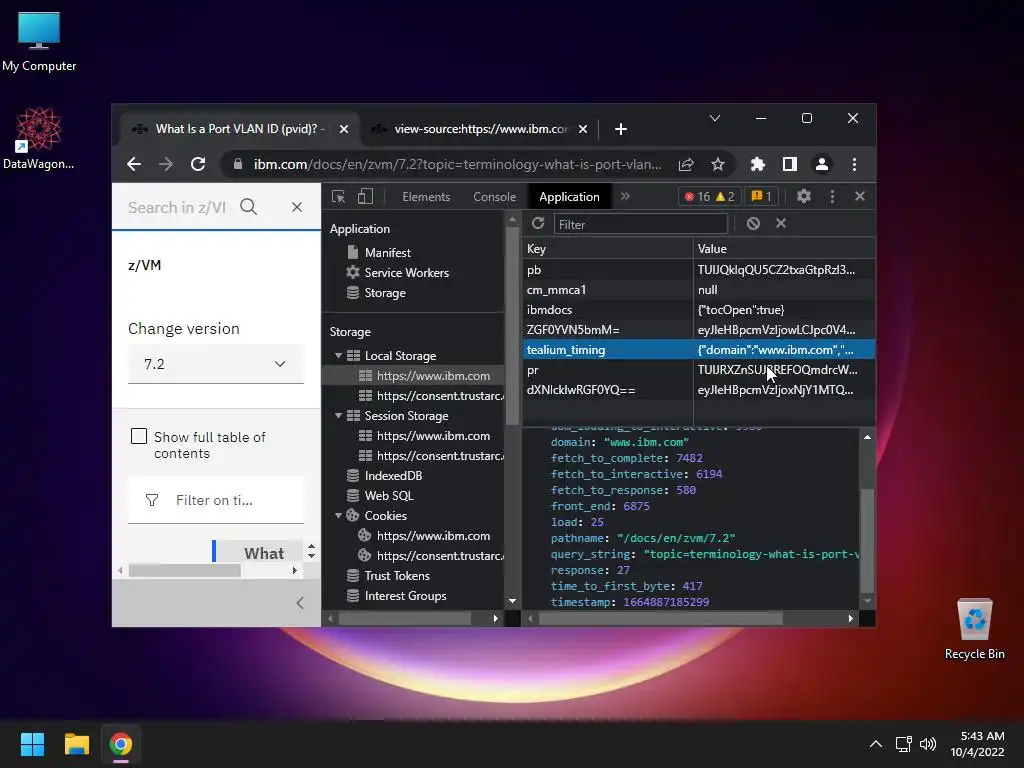This screenshot has height=768, width=1024.
Task: Close the DevTools panel
Action: [859, 196]
